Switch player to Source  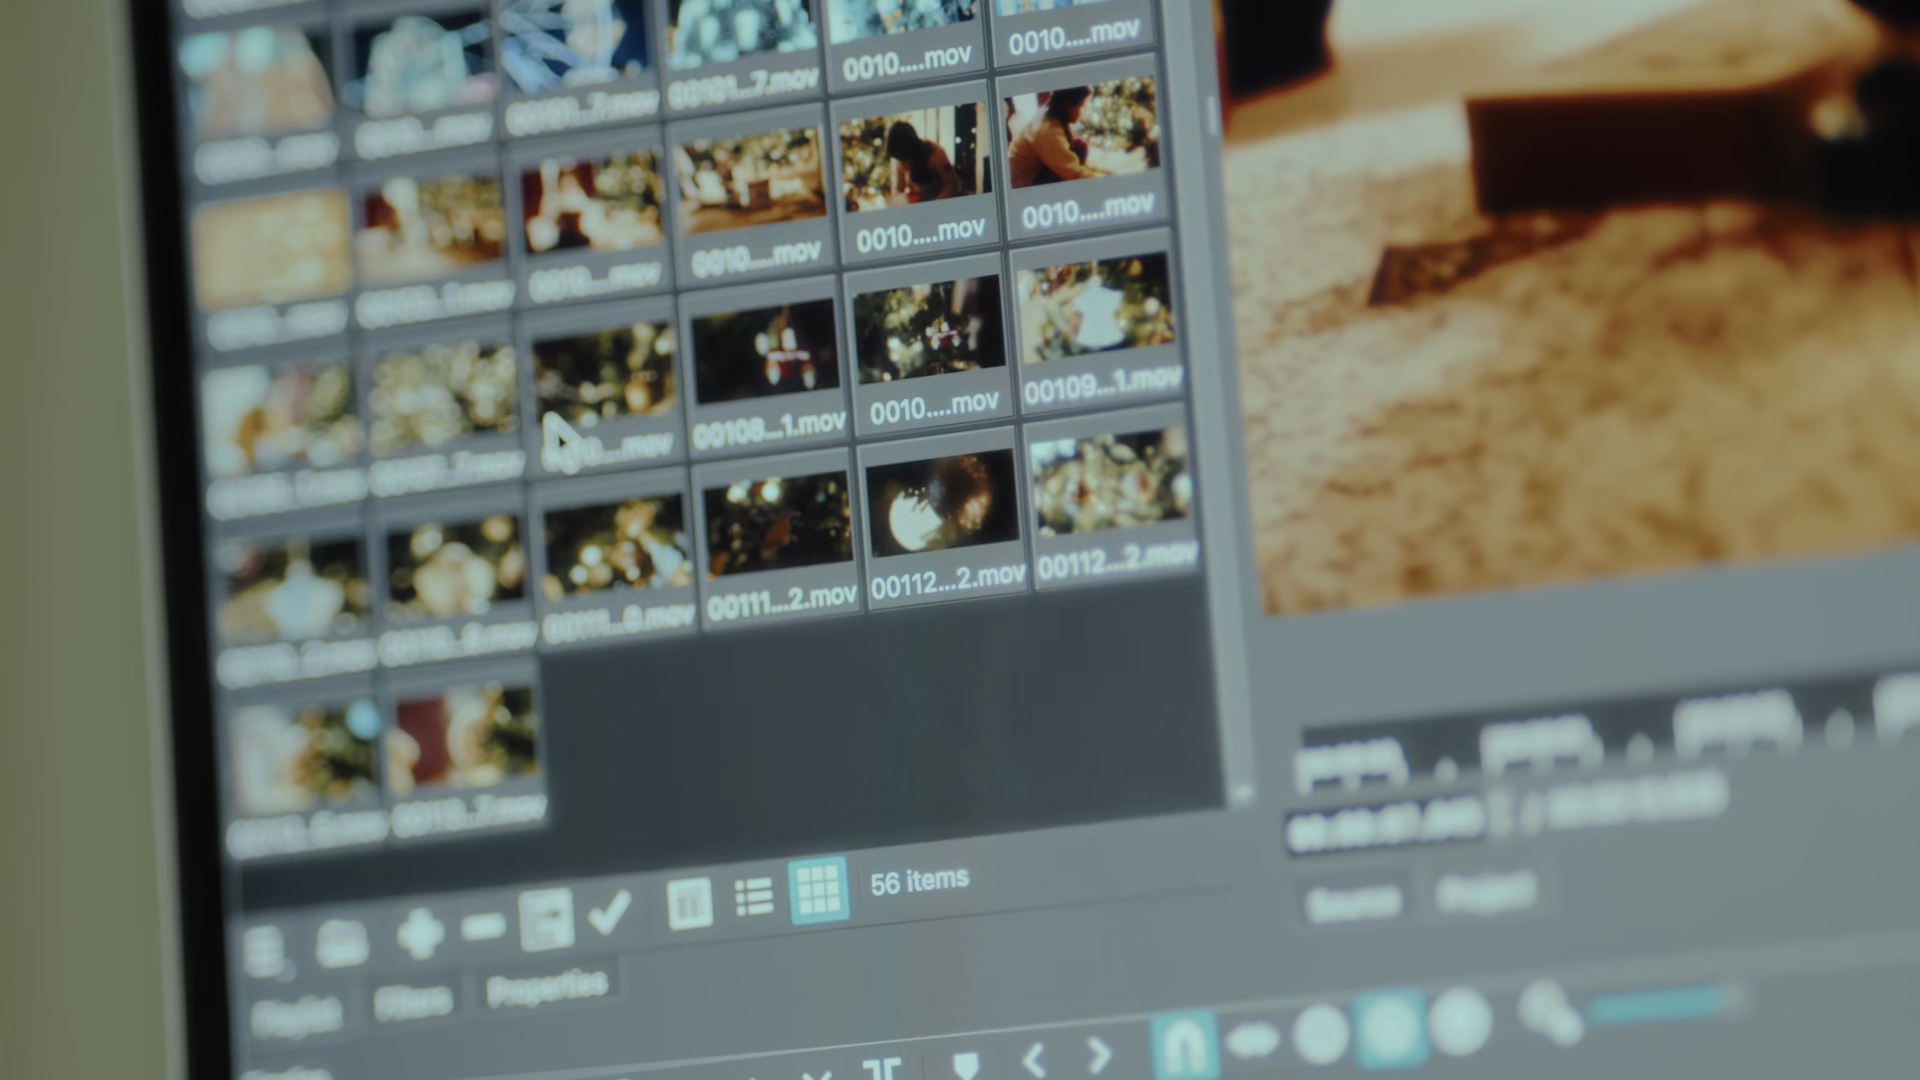1353,903
